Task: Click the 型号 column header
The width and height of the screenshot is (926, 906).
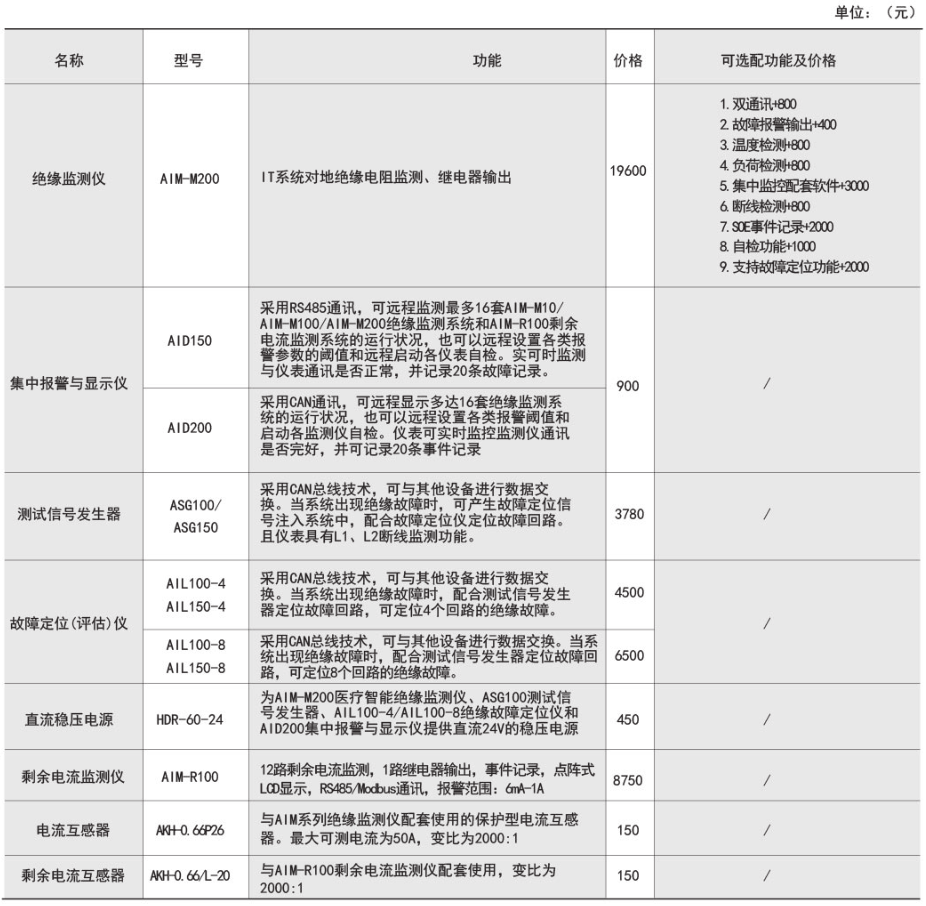Action: click(188, 60)
